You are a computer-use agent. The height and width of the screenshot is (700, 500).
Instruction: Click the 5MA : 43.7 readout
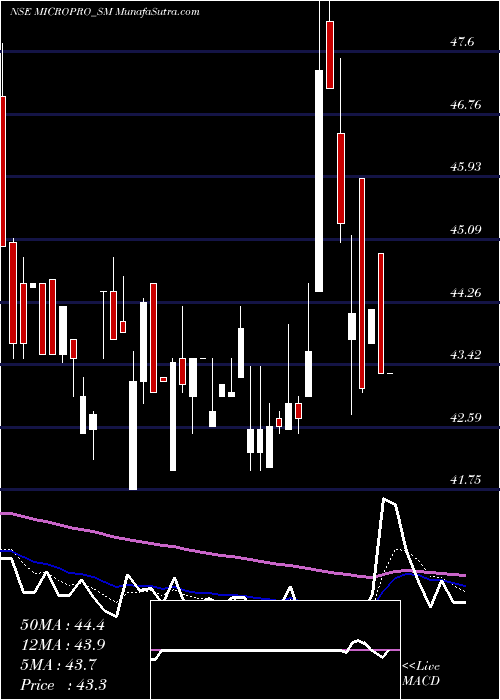pos(58,665)
